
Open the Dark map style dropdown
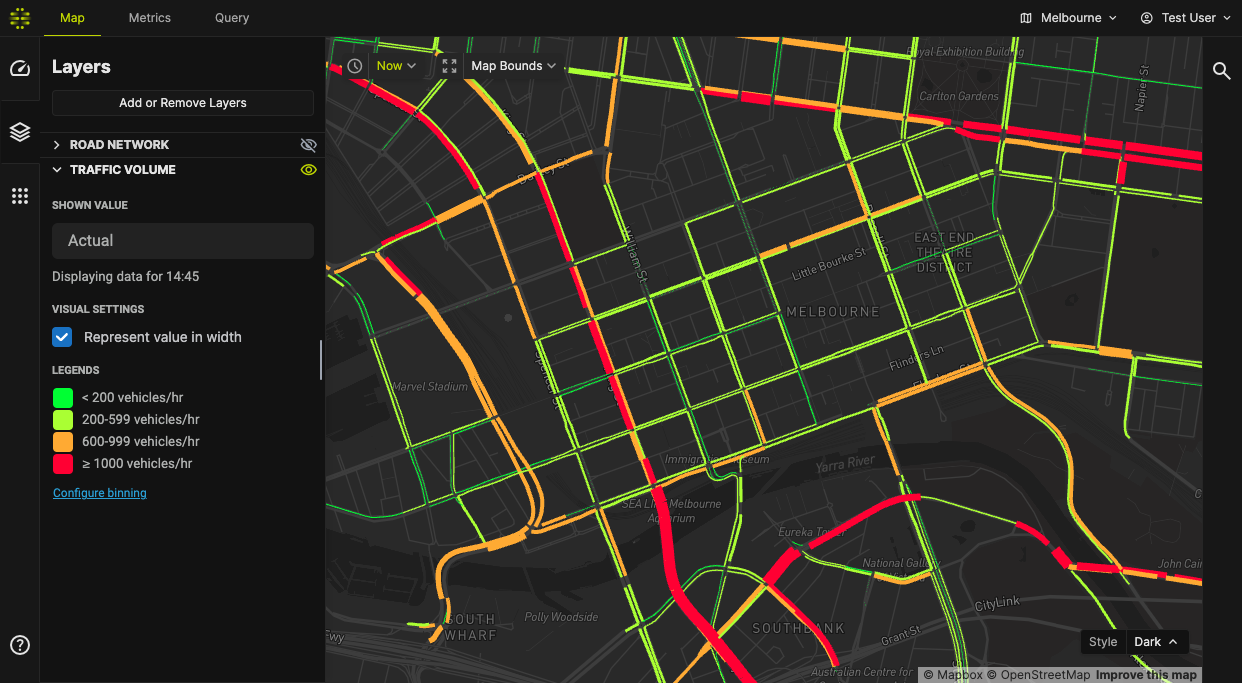tap(1156, 642)
